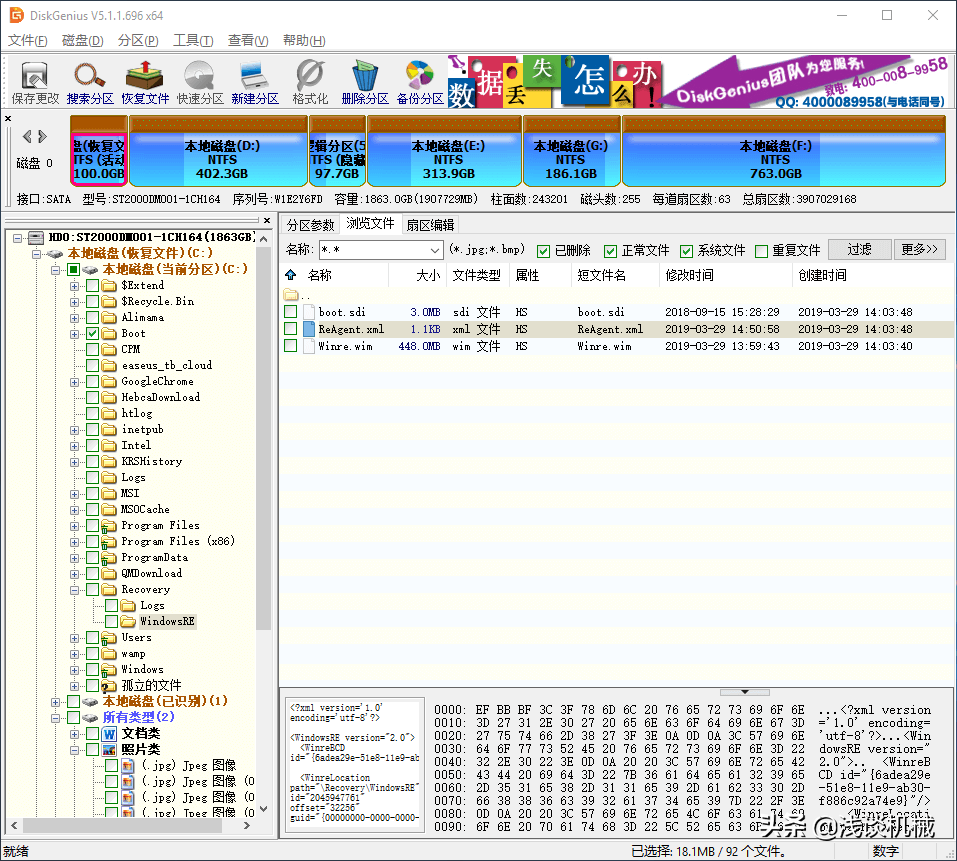
Task: Sort files by 文件类型 column header
Action: point(476,276)
